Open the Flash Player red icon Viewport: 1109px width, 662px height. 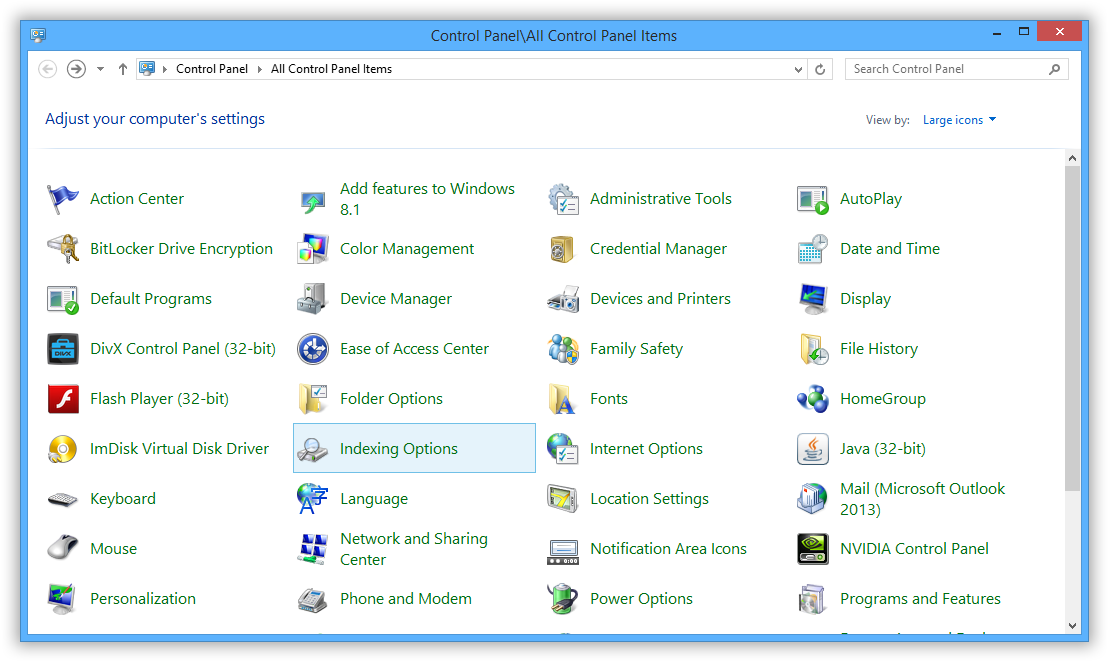click(63, 399)
